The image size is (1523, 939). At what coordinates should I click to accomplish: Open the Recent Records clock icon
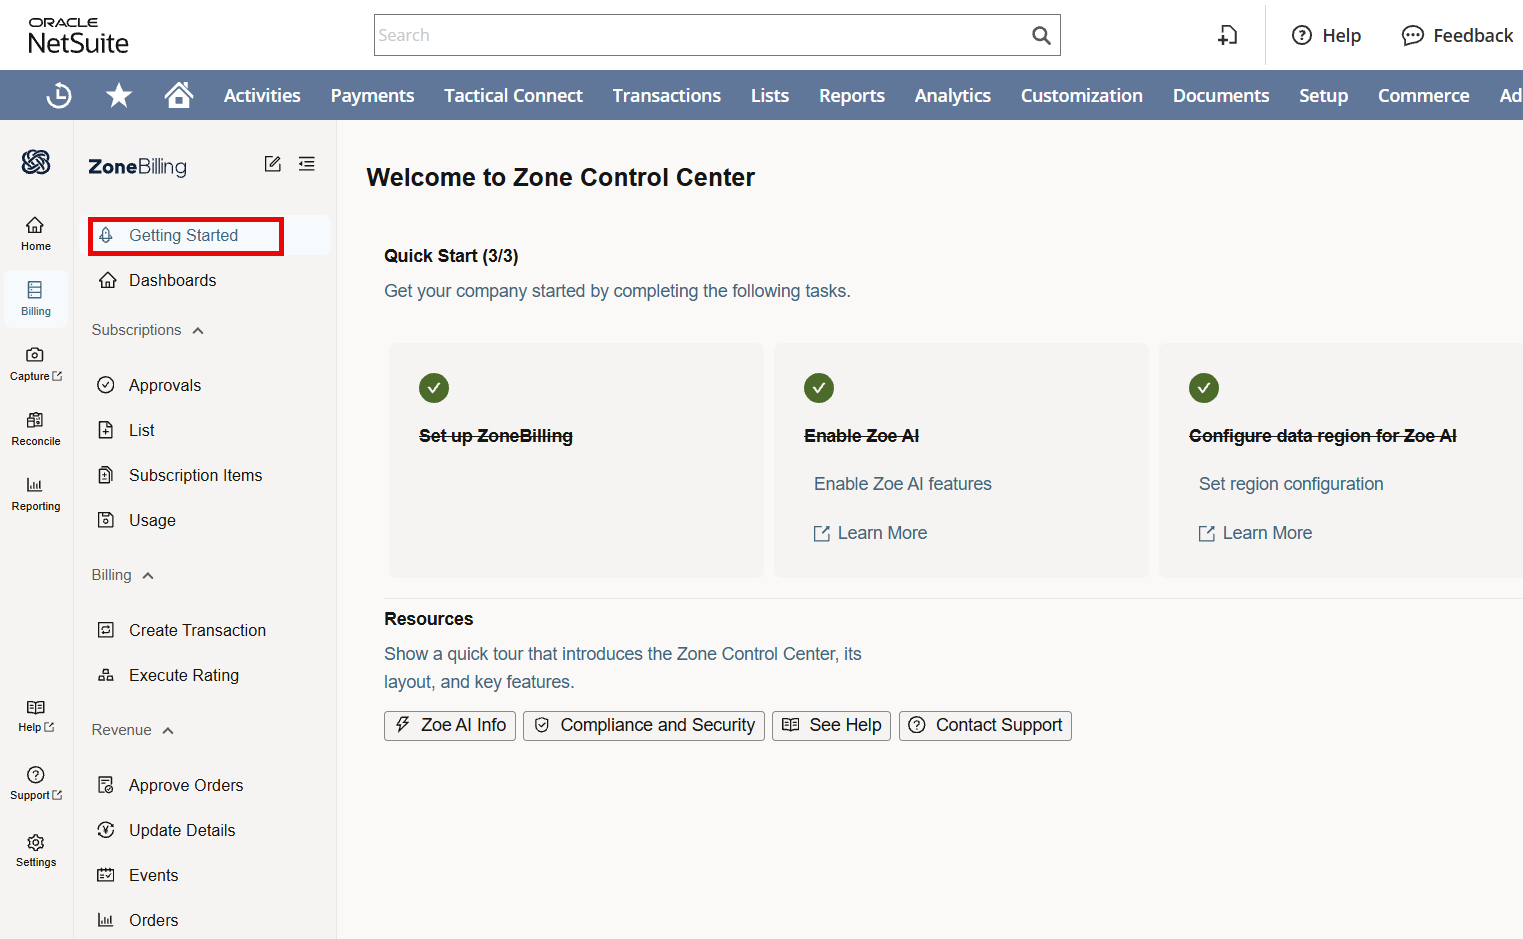tap(59, 95)
